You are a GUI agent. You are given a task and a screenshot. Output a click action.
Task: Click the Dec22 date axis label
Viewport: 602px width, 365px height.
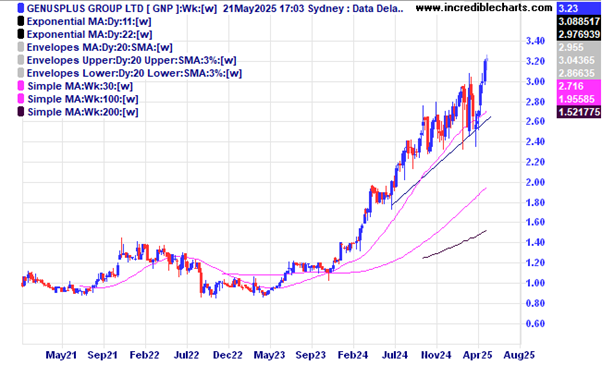(228, 355)
